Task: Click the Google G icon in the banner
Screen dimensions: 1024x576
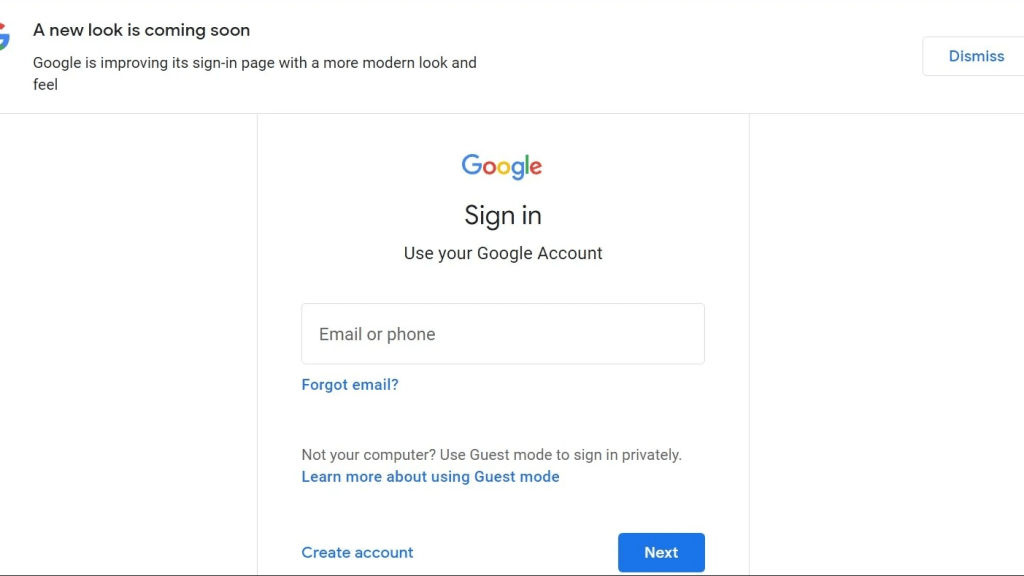Action: click(4, 38)
